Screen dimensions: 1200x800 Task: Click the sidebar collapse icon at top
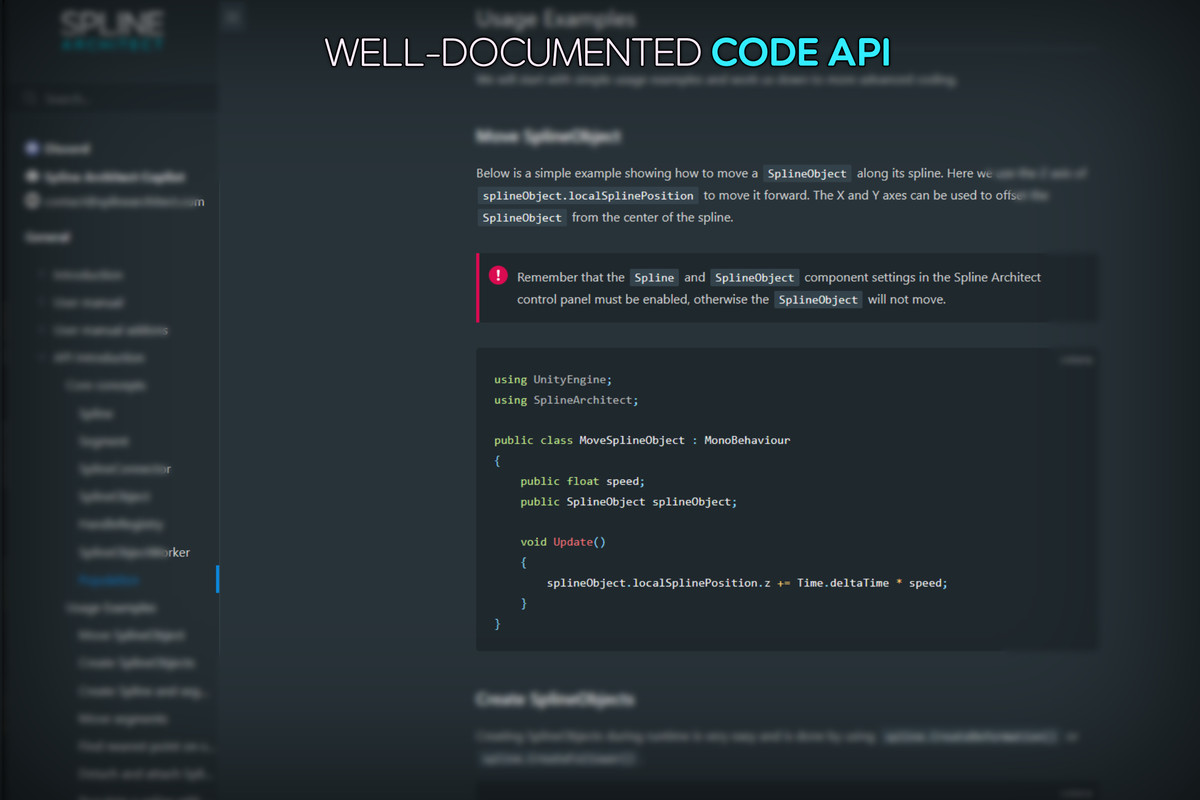232,17
